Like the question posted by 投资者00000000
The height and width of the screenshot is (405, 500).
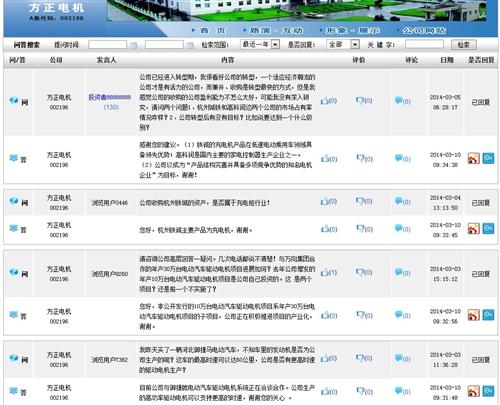pyautogui.click(x=329, y=100)
